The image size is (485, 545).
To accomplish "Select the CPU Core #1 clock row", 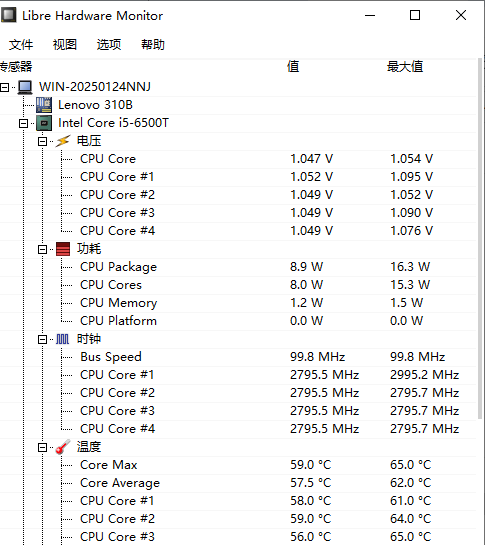I will [x=238, y=375].
